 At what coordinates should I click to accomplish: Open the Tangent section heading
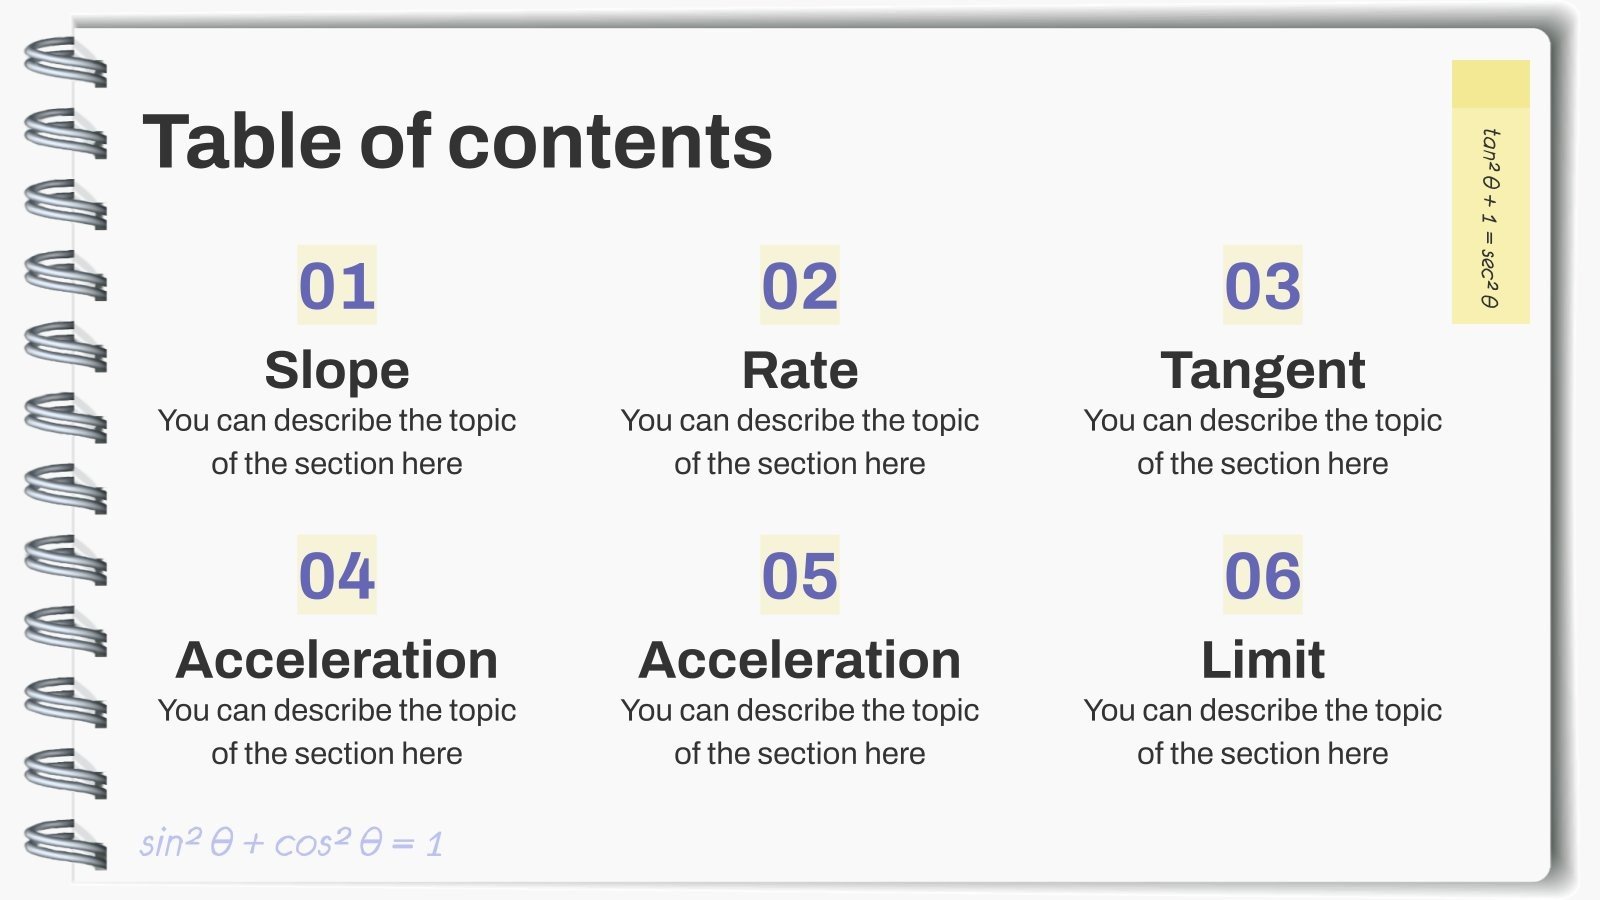point(1263,371)
